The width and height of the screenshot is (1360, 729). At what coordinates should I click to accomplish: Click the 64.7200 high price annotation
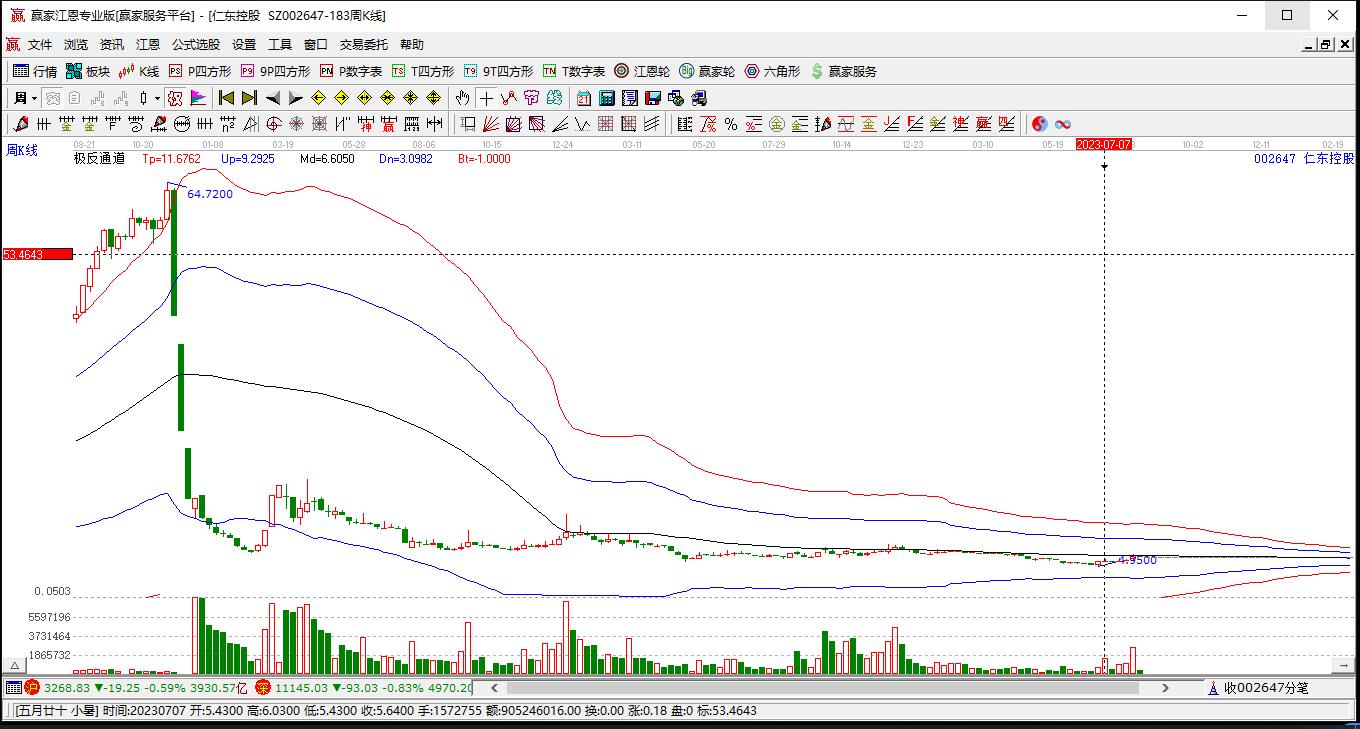click(210, 194)
